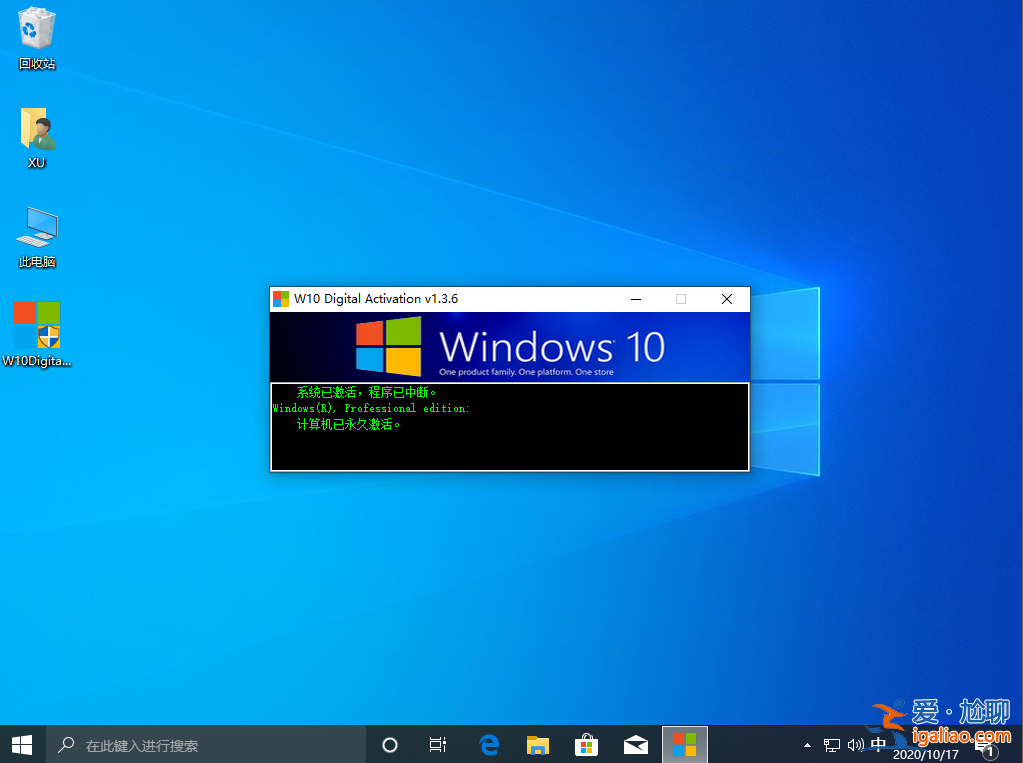Mute sound via the speaker tray icon

tap(855, 745)
